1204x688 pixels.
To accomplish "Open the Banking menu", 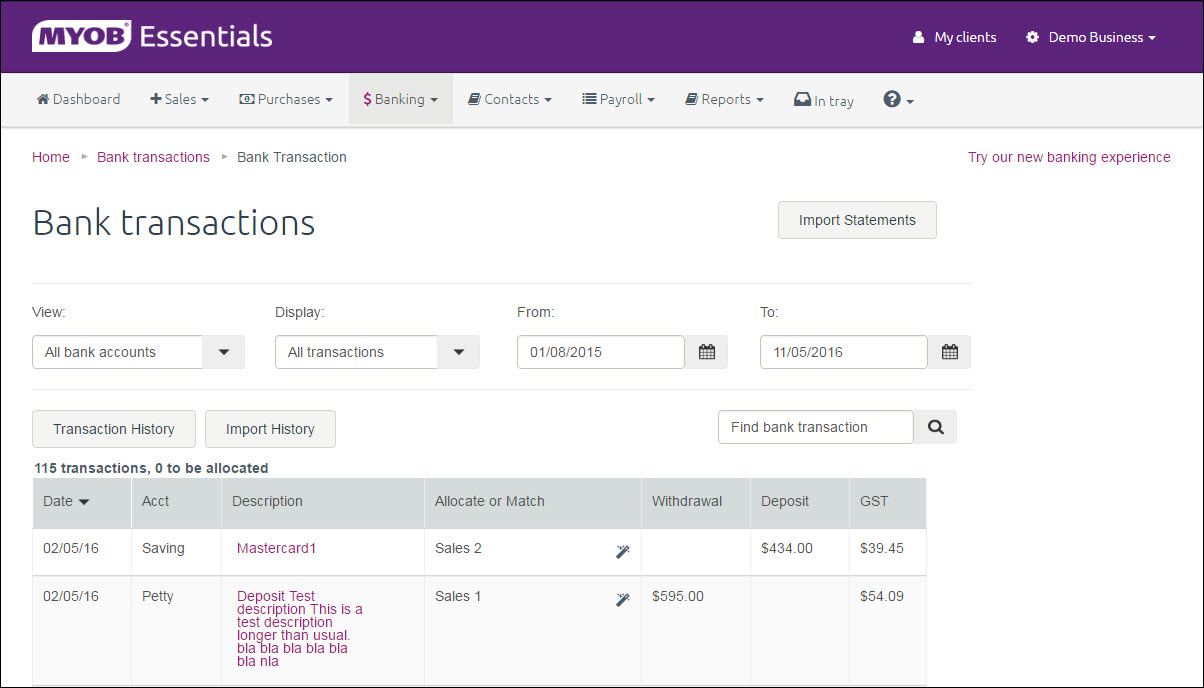I will [x=400, y=100].
